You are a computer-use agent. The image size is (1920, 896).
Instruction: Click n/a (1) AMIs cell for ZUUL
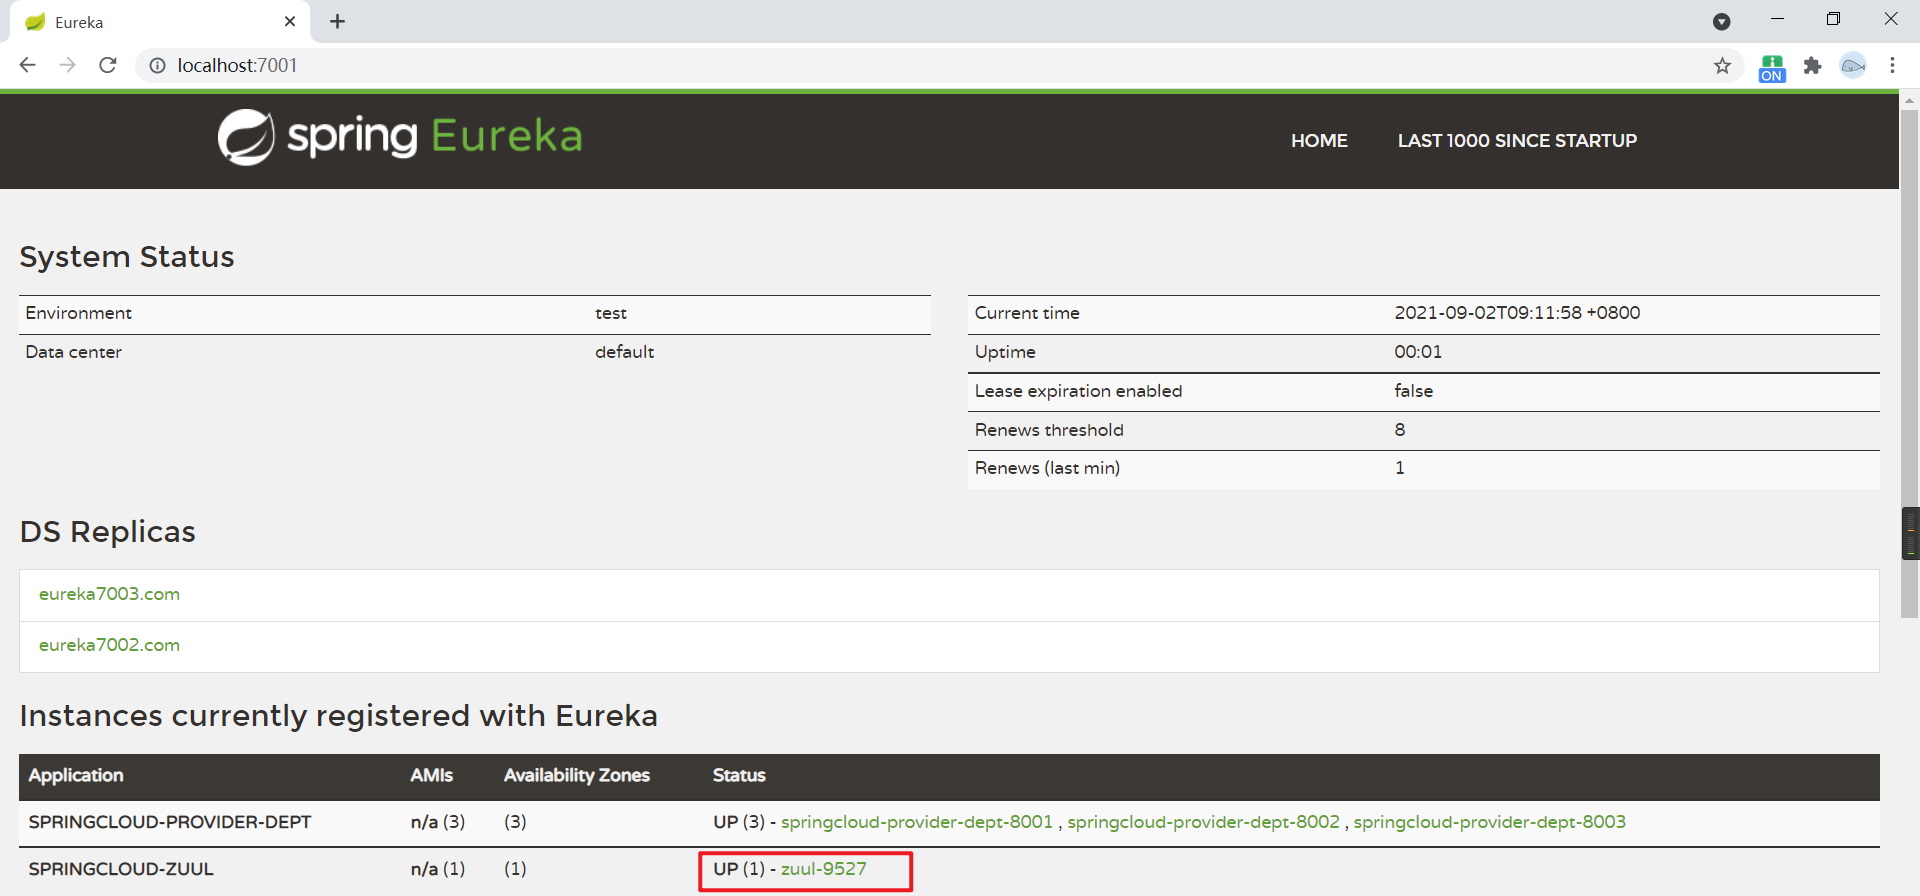point(438,869)
